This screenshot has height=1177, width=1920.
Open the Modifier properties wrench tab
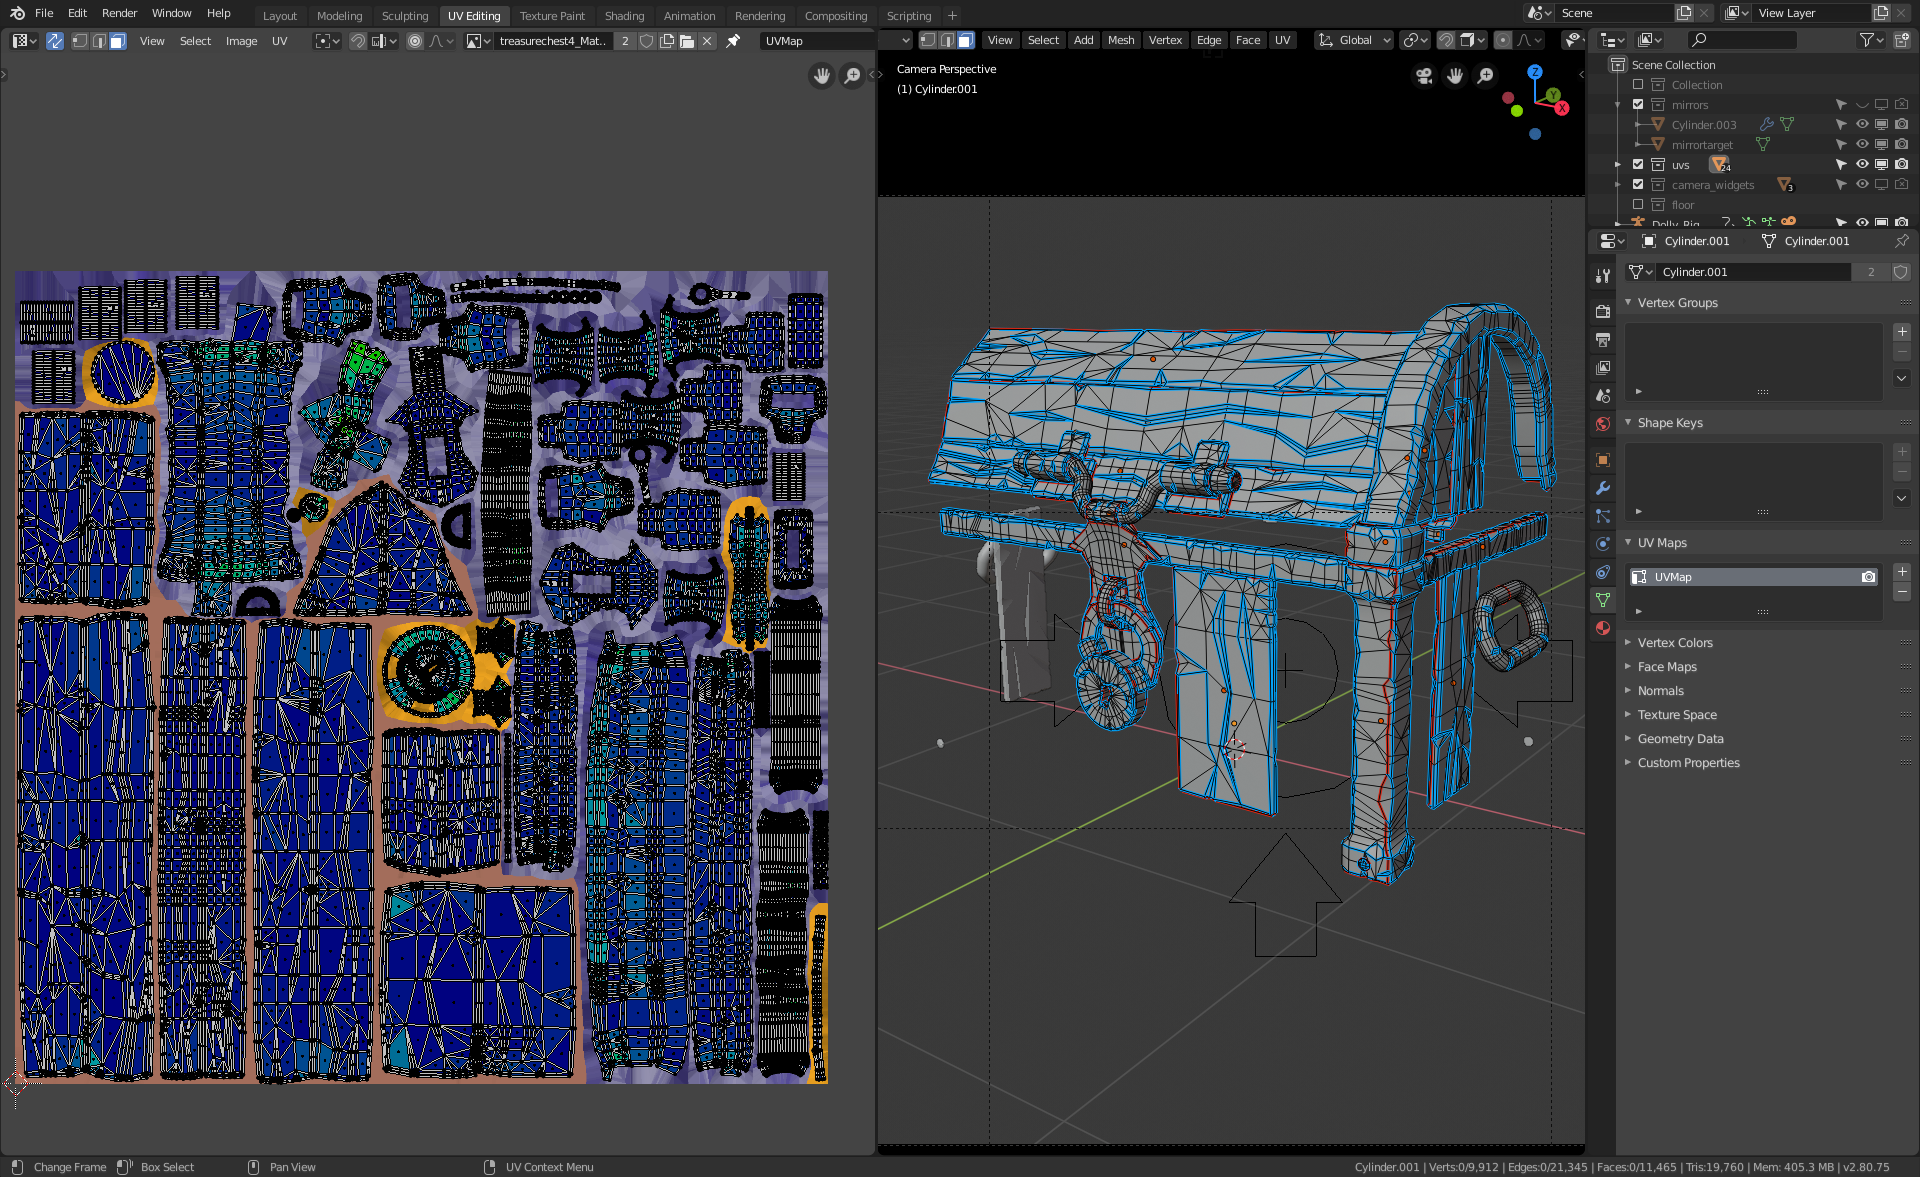[1603, 488]
